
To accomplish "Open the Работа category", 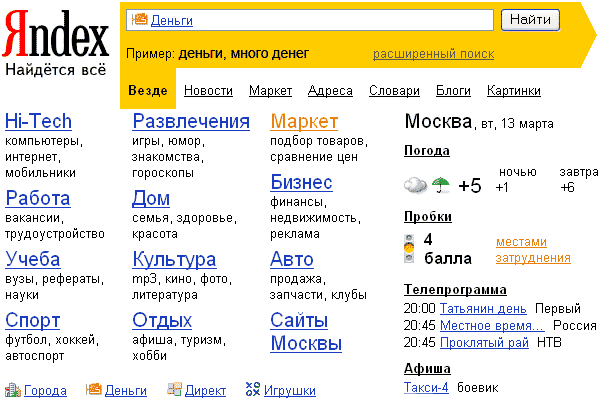I will click(x=38, y=198).
